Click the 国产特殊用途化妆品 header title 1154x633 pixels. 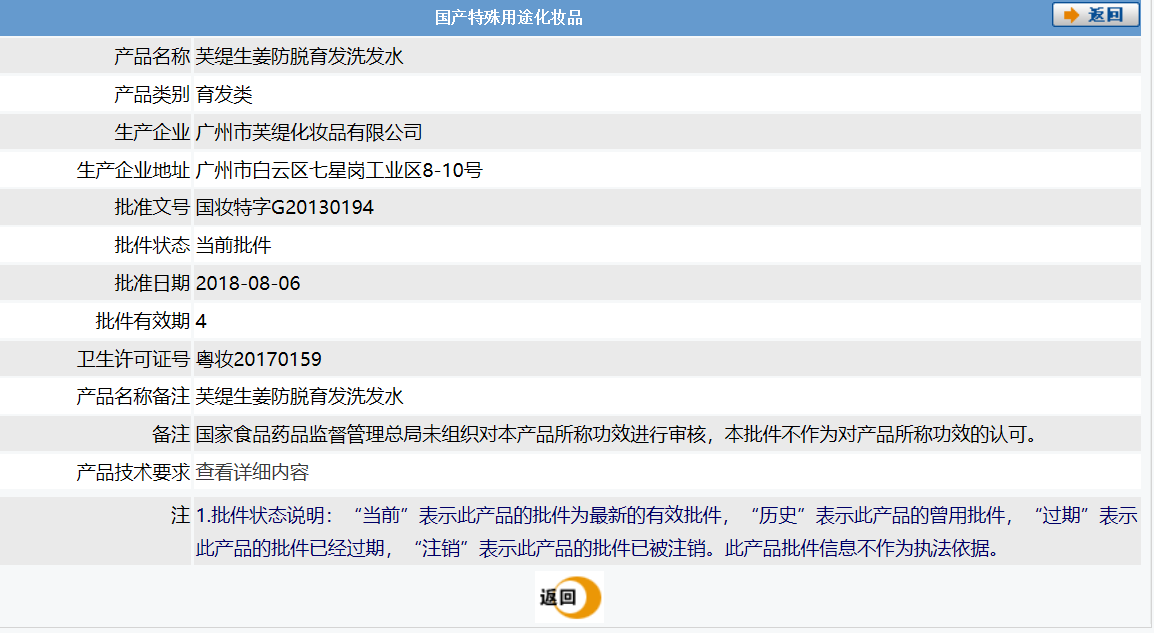pos(508,17)
